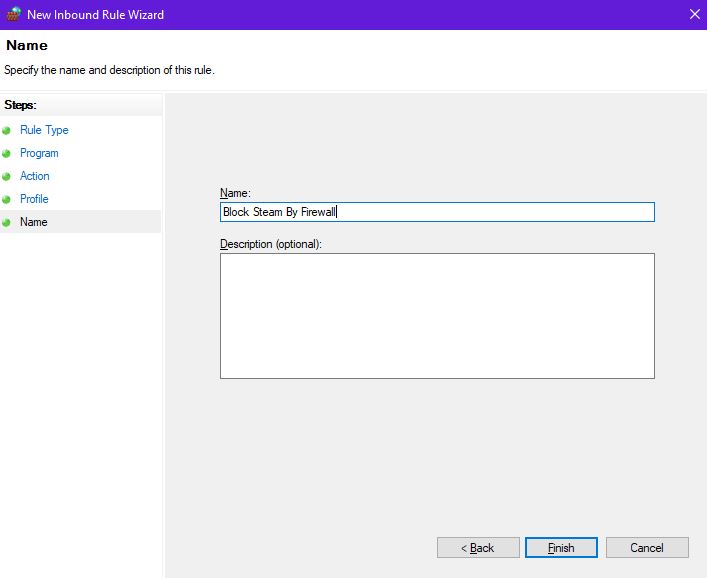The height and width of the screenshot is (578, 707).
Task: Click green bullet beside Action
Action: (6, 177)
